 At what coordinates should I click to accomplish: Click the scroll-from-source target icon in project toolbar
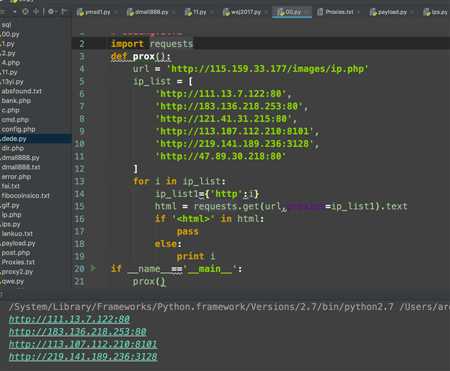pos(25,12)
